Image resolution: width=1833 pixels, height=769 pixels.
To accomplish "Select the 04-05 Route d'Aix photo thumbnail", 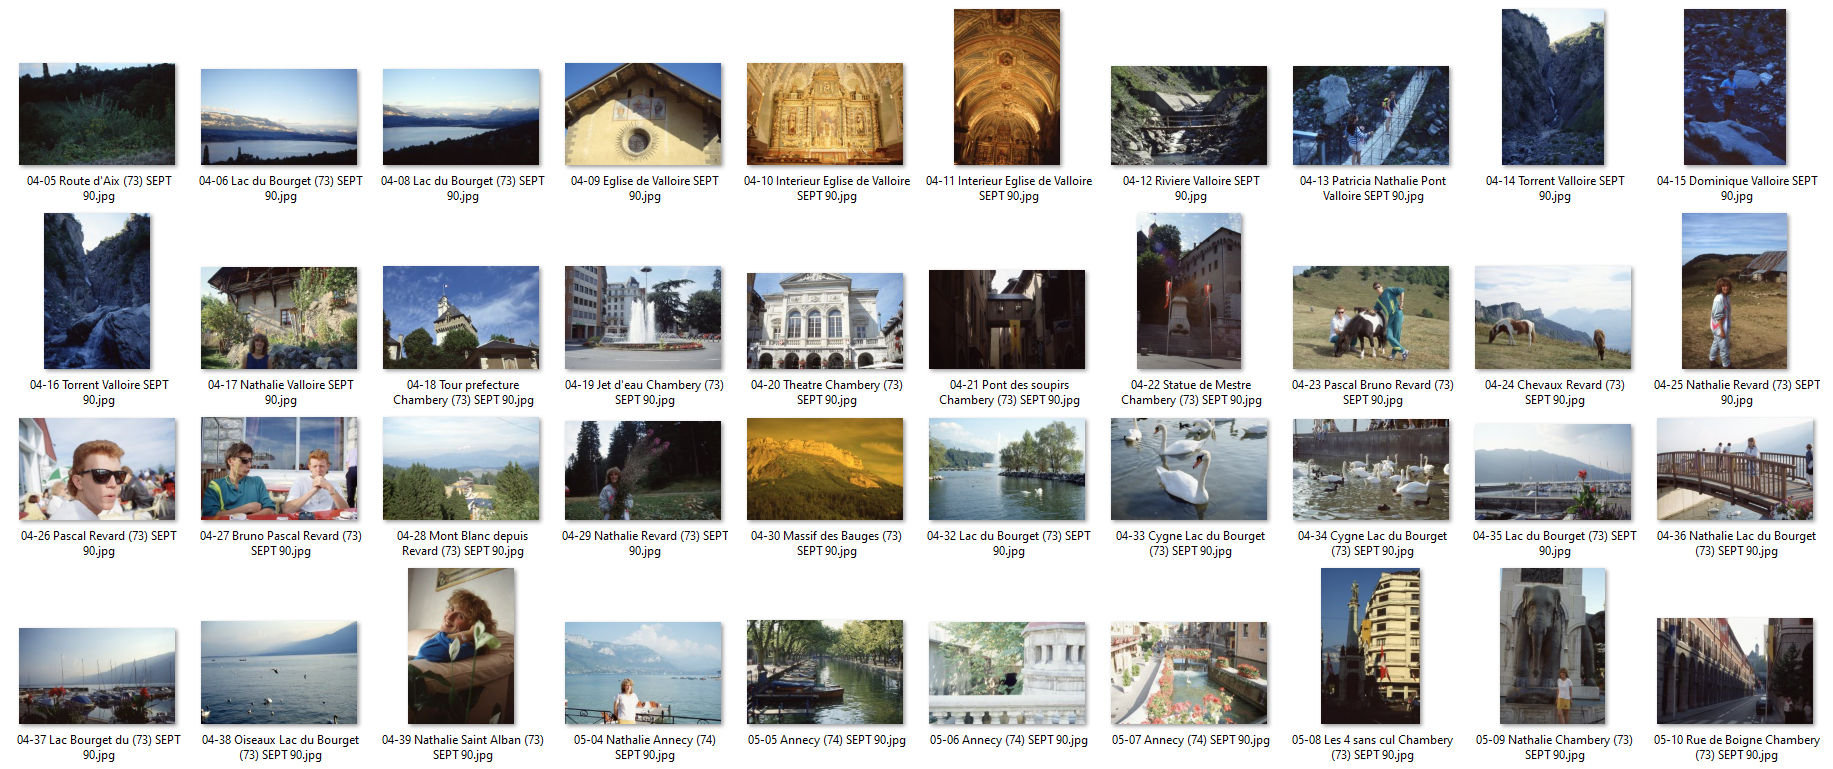I will [97, 114].
